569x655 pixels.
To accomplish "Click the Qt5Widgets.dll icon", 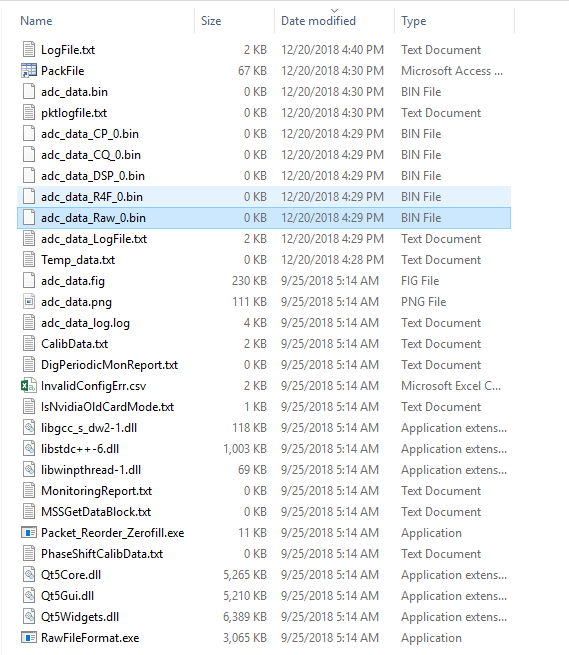I will [x=29, y=617].
